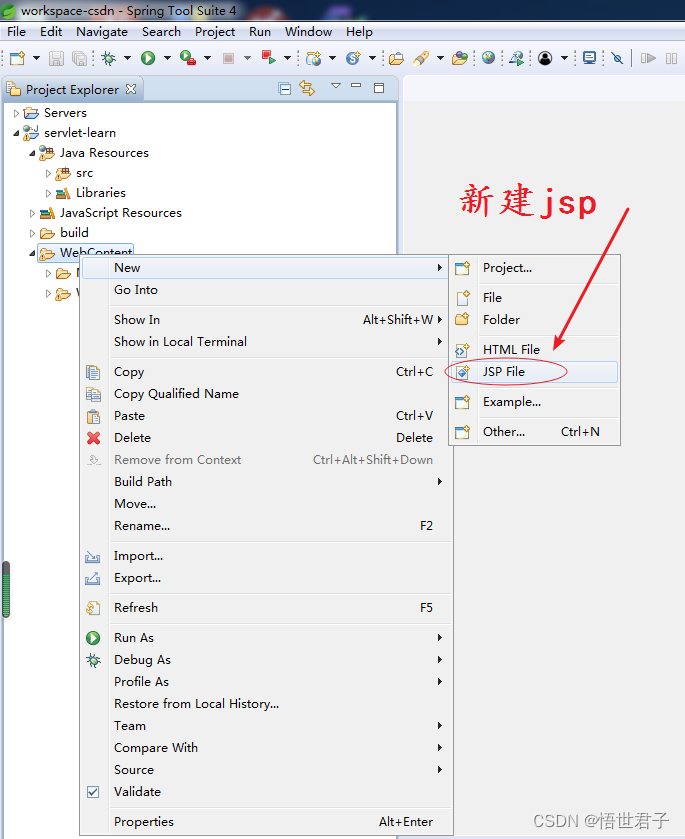Open the Search menu
Screen dimensions: 685x839
point(161,32)
